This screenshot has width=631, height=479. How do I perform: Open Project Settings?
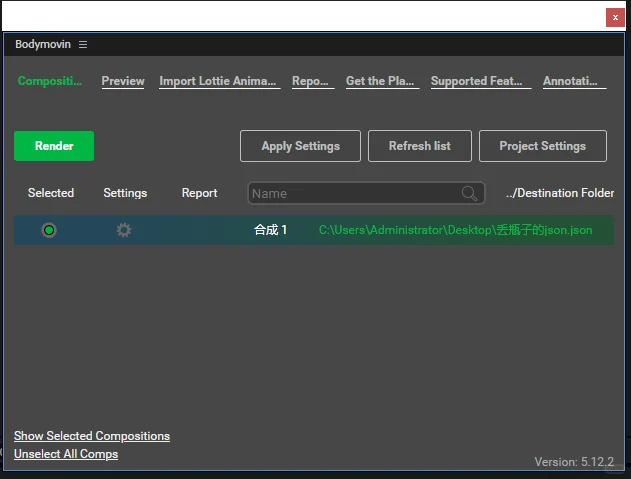point(542,146)
